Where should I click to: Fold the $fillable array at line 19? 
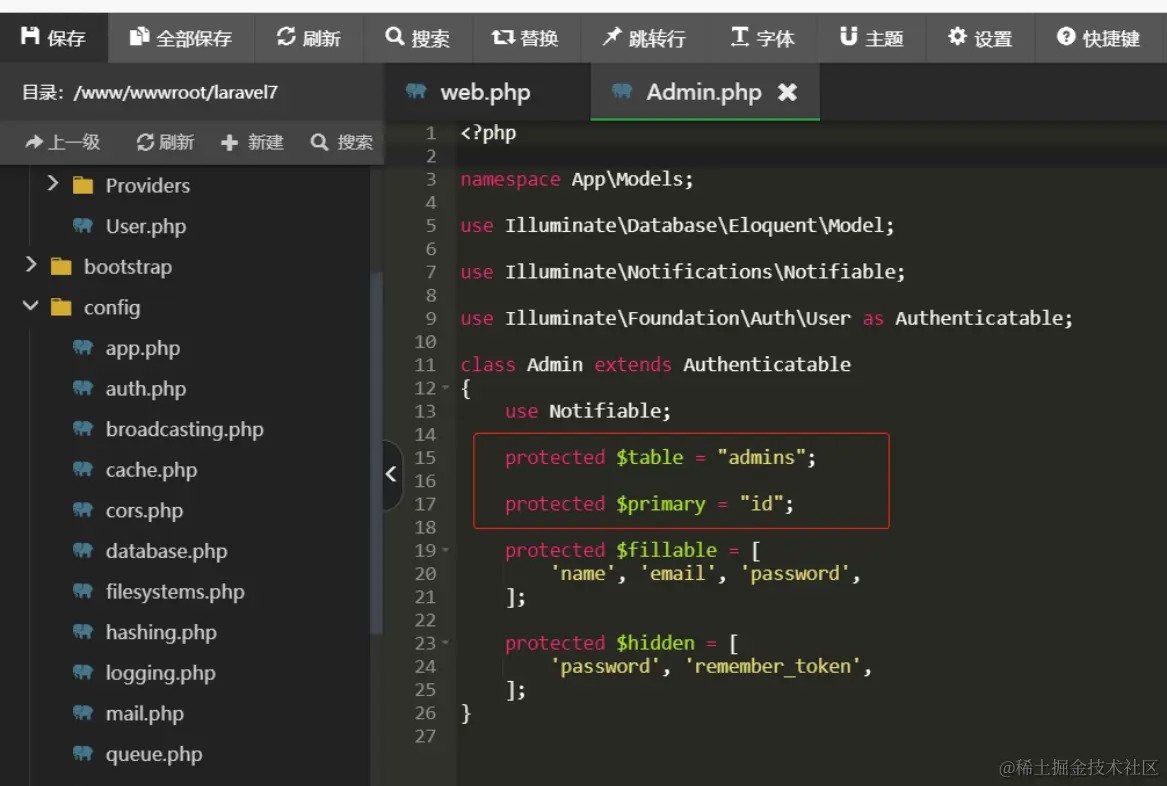click(446, 550)
